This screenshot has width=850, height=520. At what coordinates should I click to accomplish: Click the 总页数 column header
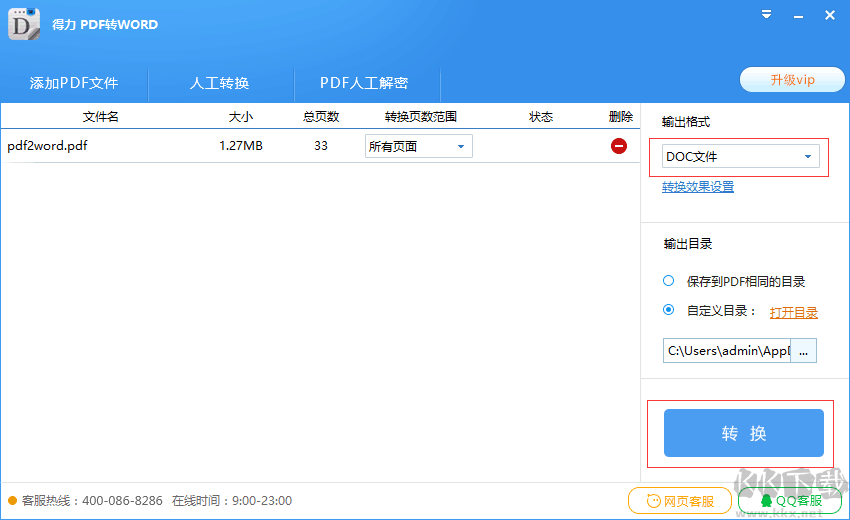point(321,117)
